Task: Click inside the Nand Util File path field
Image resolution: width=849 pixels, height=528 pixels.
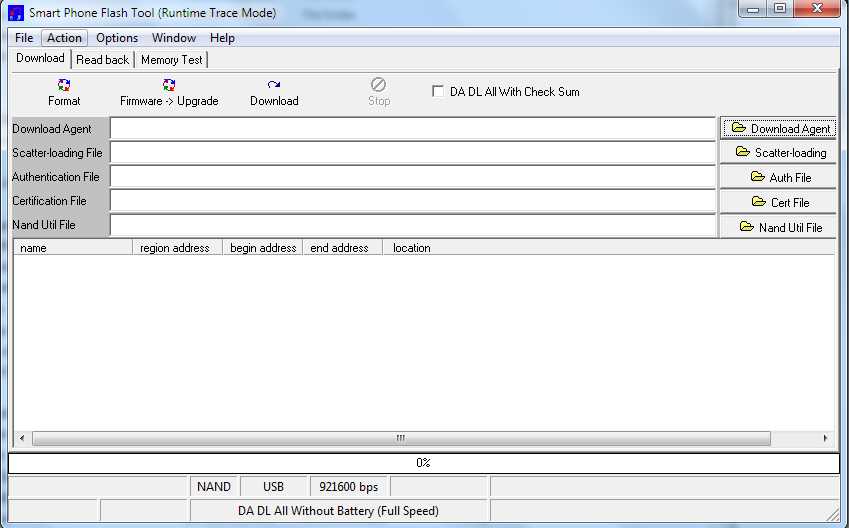Action: (x=413, y=225)
